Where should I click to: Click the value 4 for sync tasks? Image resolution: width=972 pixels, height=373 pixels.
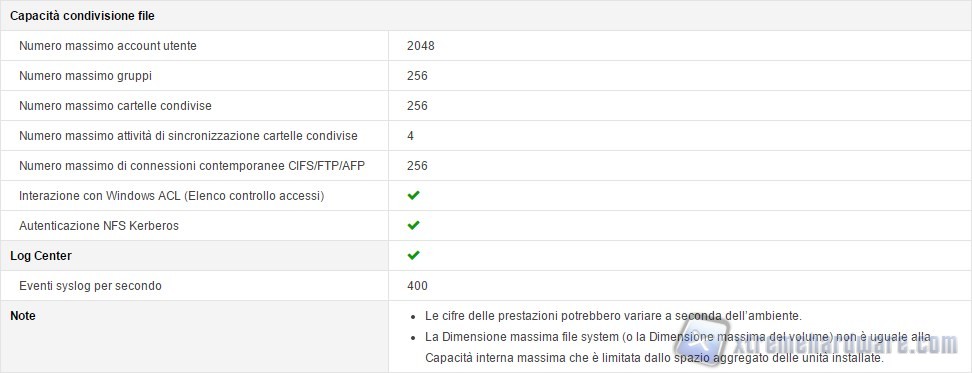(x=410, y=136)
